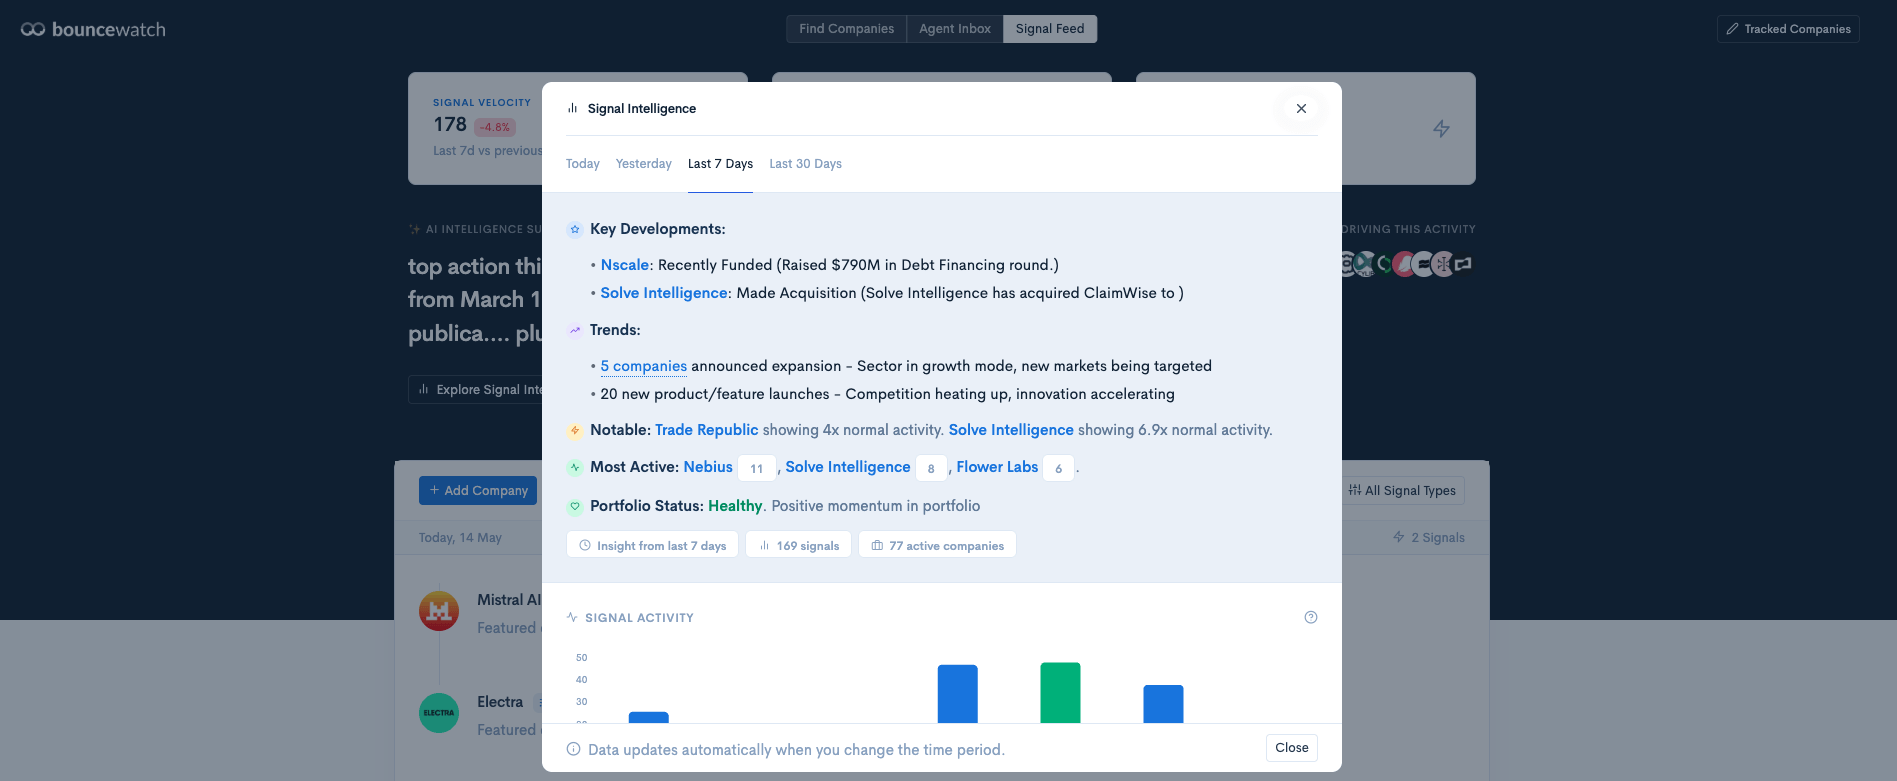
Task: Click the -4.8% signal velocity badge
Action: 495,127
